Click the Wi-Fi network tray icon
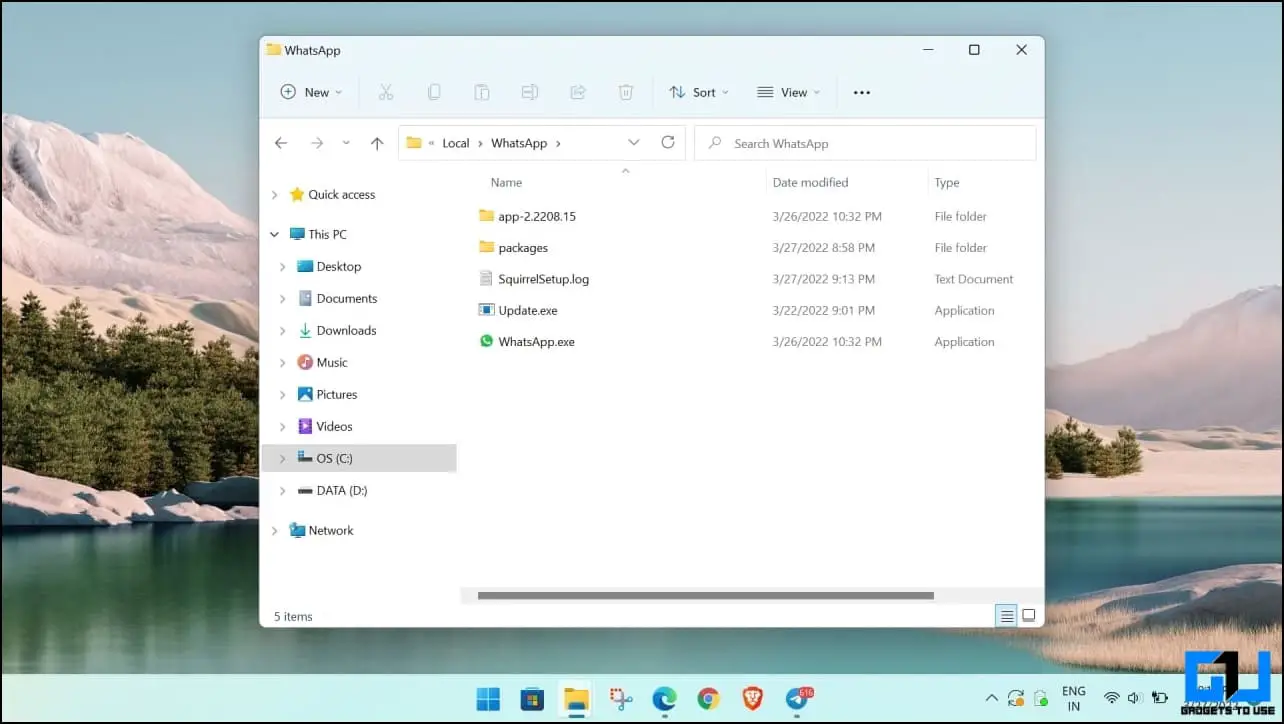Image resolution: width=1284 pixels, height=724 pixels. pos(1111,698)
